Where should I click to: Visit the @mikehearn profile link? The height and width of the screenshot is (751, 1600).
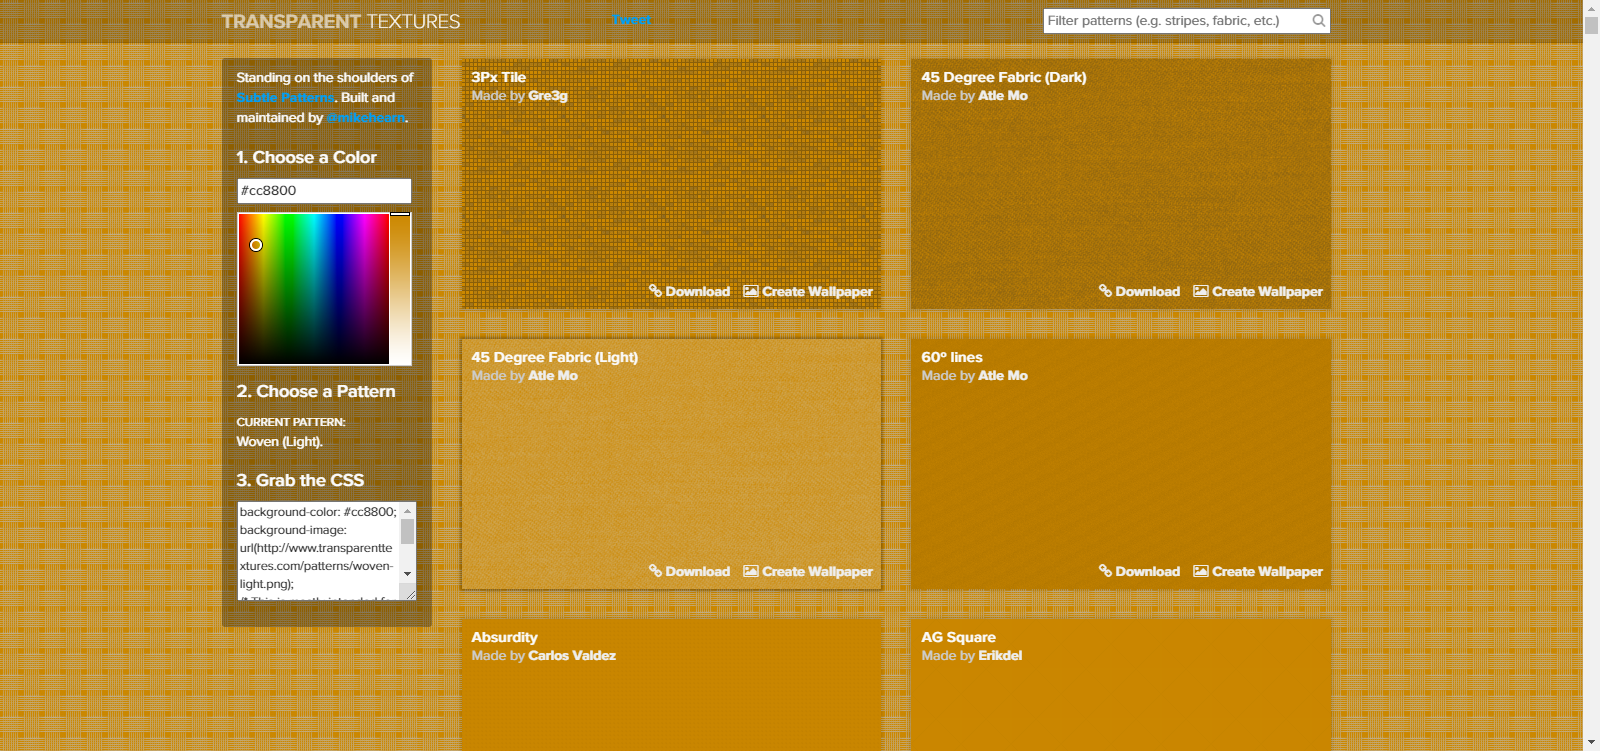[366, 118]
